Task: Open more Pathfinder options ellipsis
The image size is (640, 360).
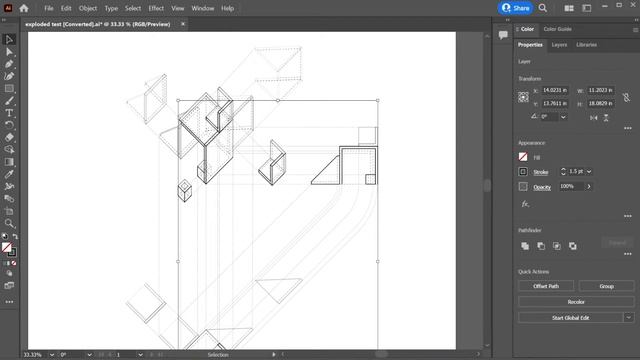Action: coord(628,254)
